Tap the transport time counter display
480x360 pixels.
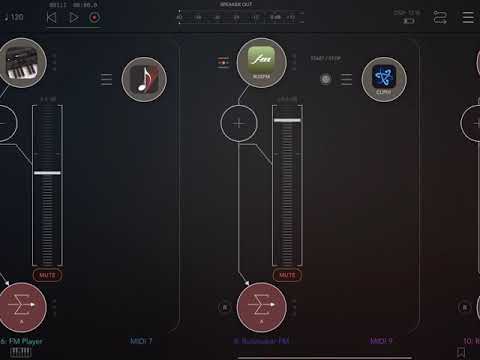tap(73, 5)
